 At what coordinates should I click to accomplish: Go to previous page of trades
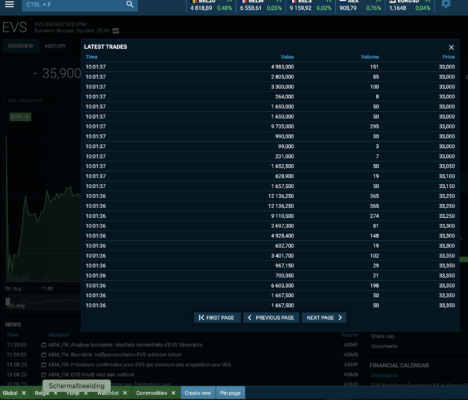[x=271, y=318]
